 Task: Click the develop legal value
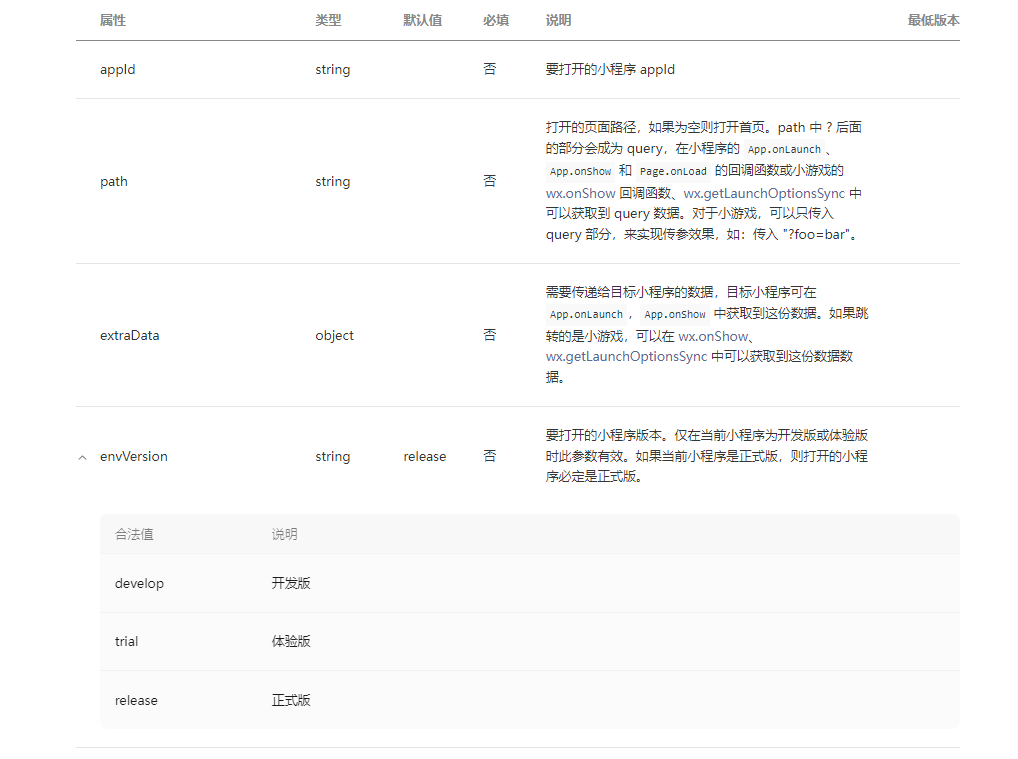(x=140, y=583)
